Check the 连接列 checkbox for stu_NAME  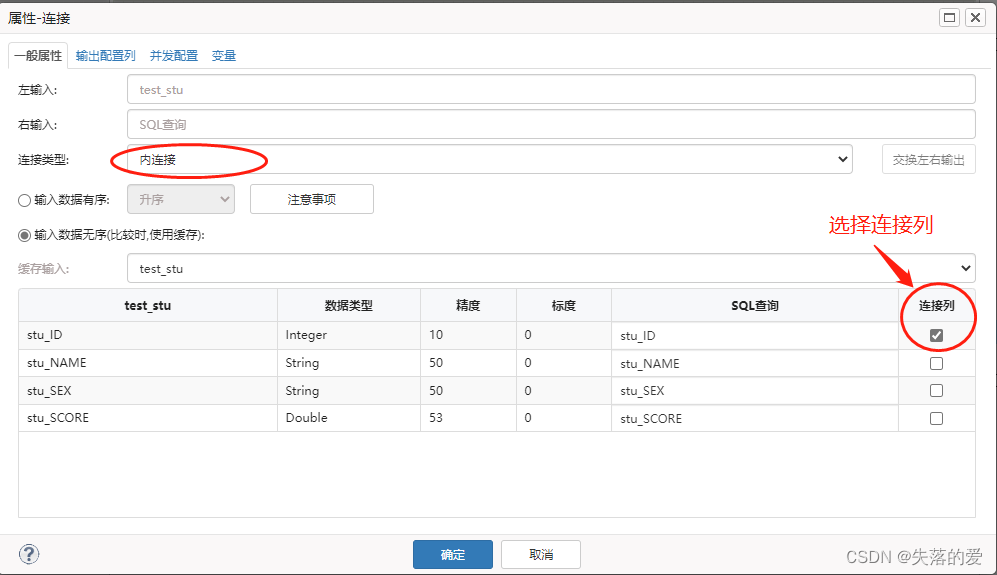936,363
